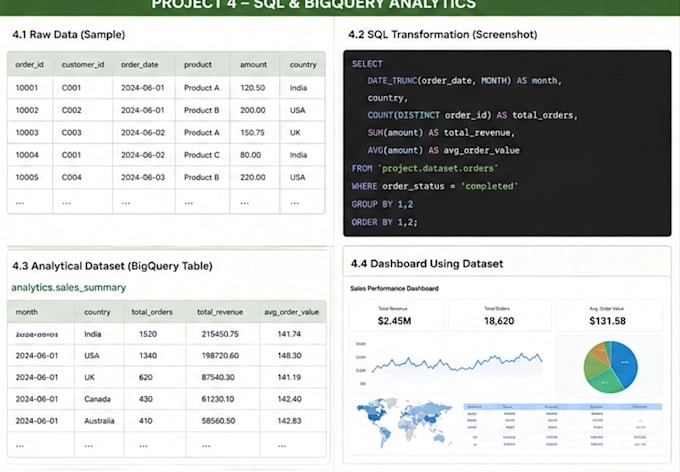The height and width of the screenshot is (472, 680).
Task: Click the FROM project.dataset.orders line
Action: (x=425, y=168)
